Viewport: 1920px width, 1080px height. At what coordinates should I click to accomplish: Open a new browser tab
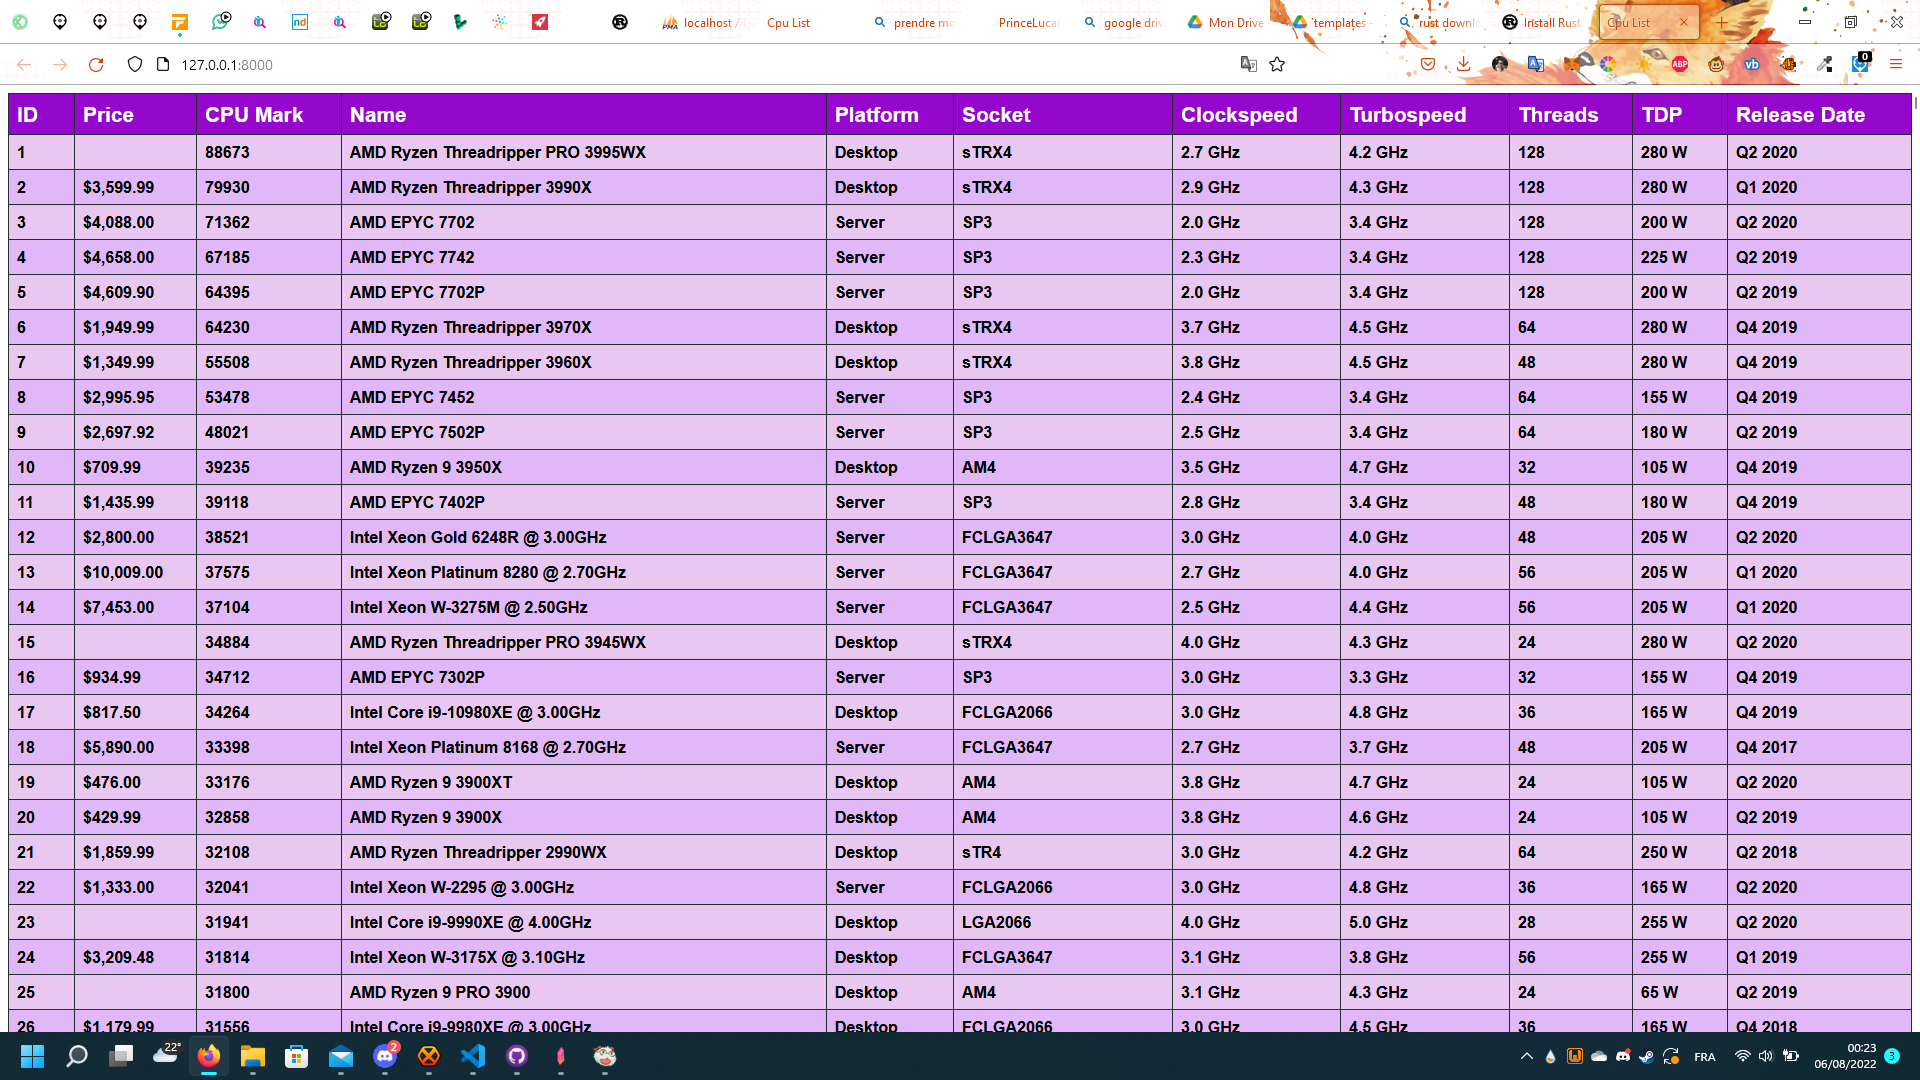(x=1721, y=22)
